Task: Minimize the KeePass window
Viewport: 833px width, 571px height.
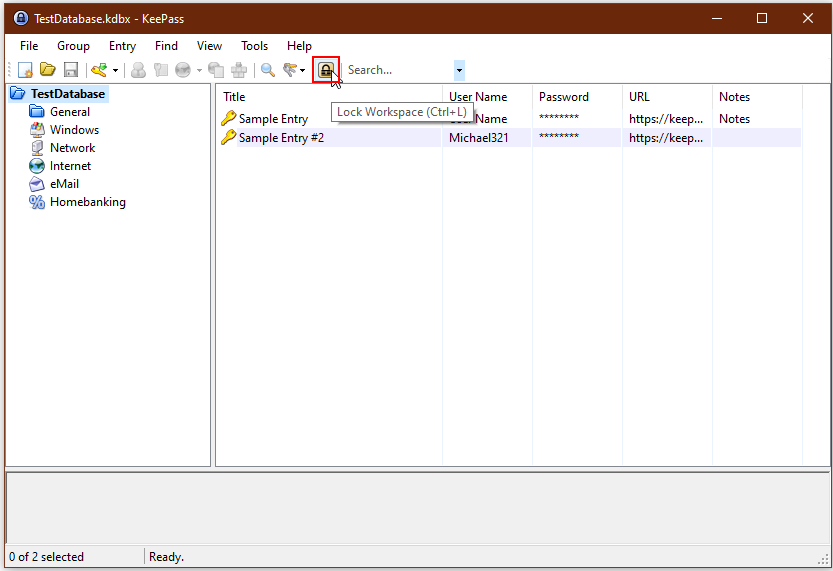Action: (717, 18)
